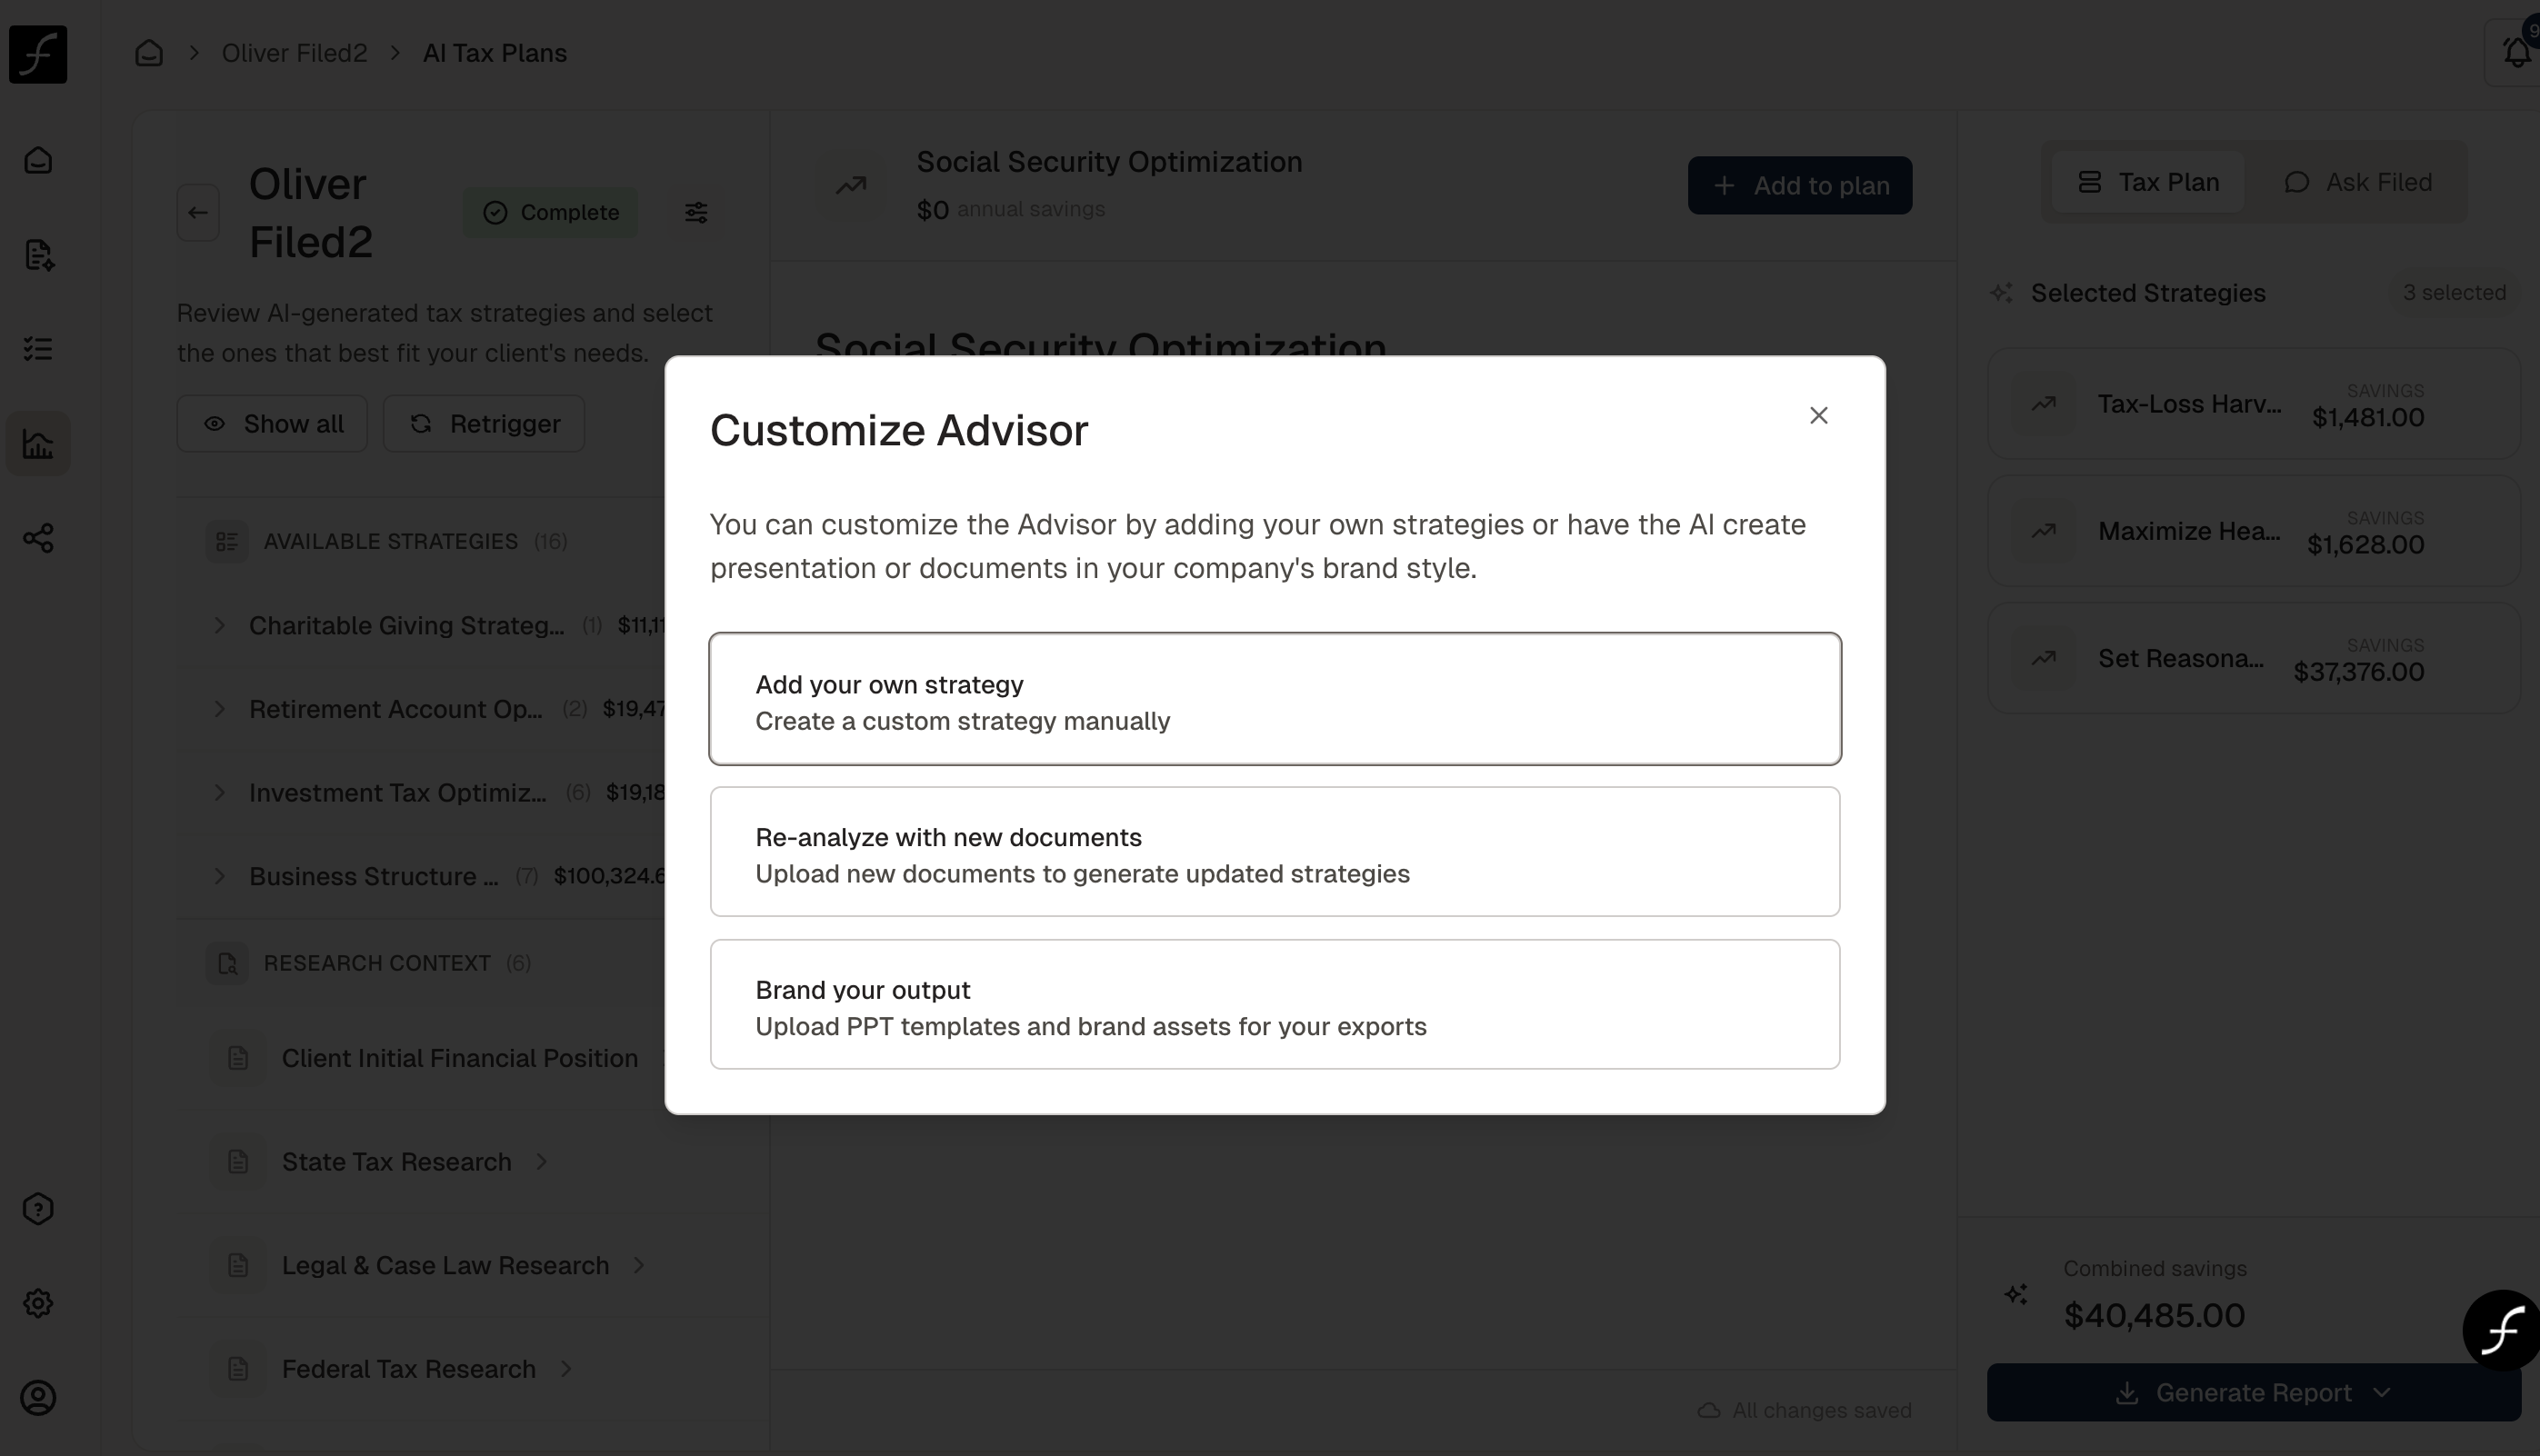The image size is (2540, 1456).
Task: Switch to the Tax Plan tab
Action: click(x=2148, y=182)
